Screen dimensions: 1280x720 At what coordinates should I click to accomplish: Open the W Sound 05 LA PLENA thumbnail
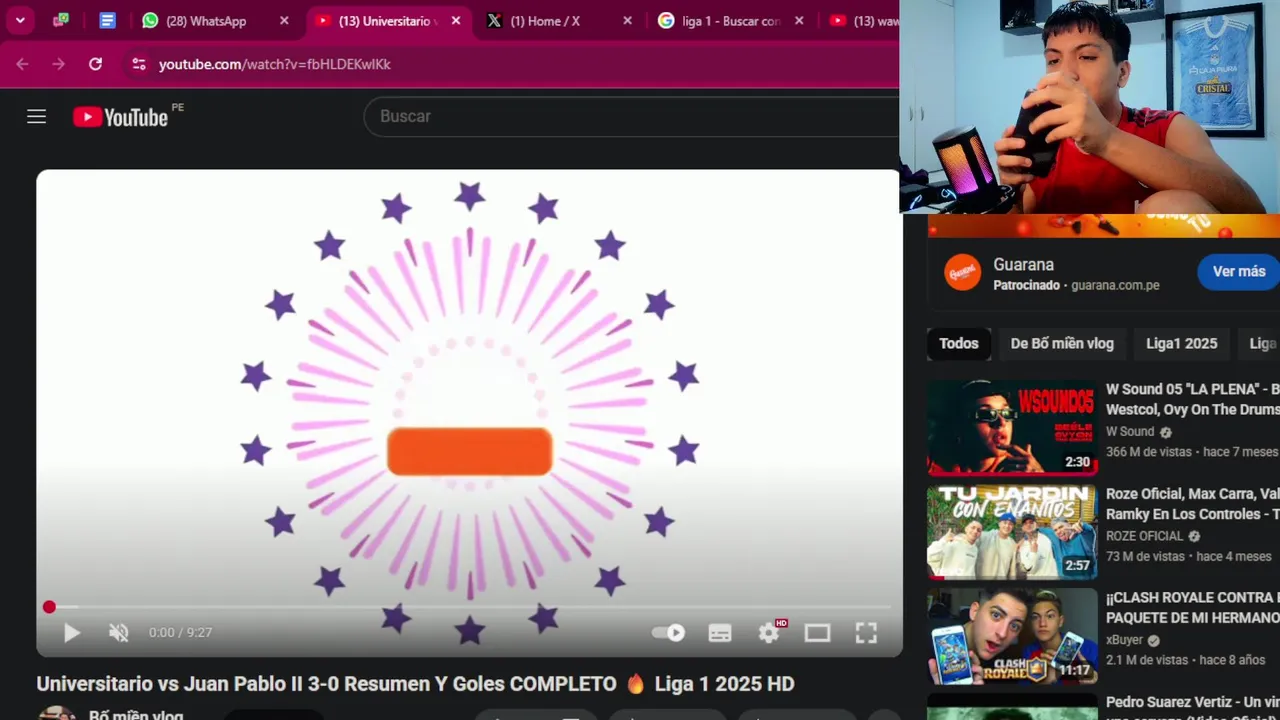(1012, 428)
